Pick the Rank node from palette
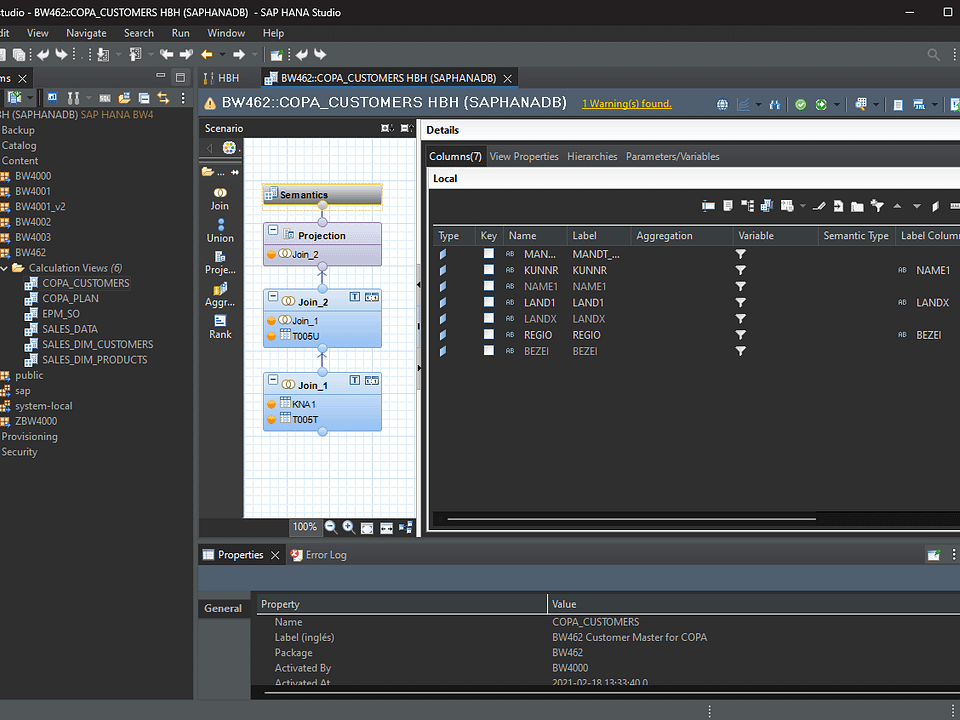The height and width of the screenshot is (720, 960). (x=220, y=327)
